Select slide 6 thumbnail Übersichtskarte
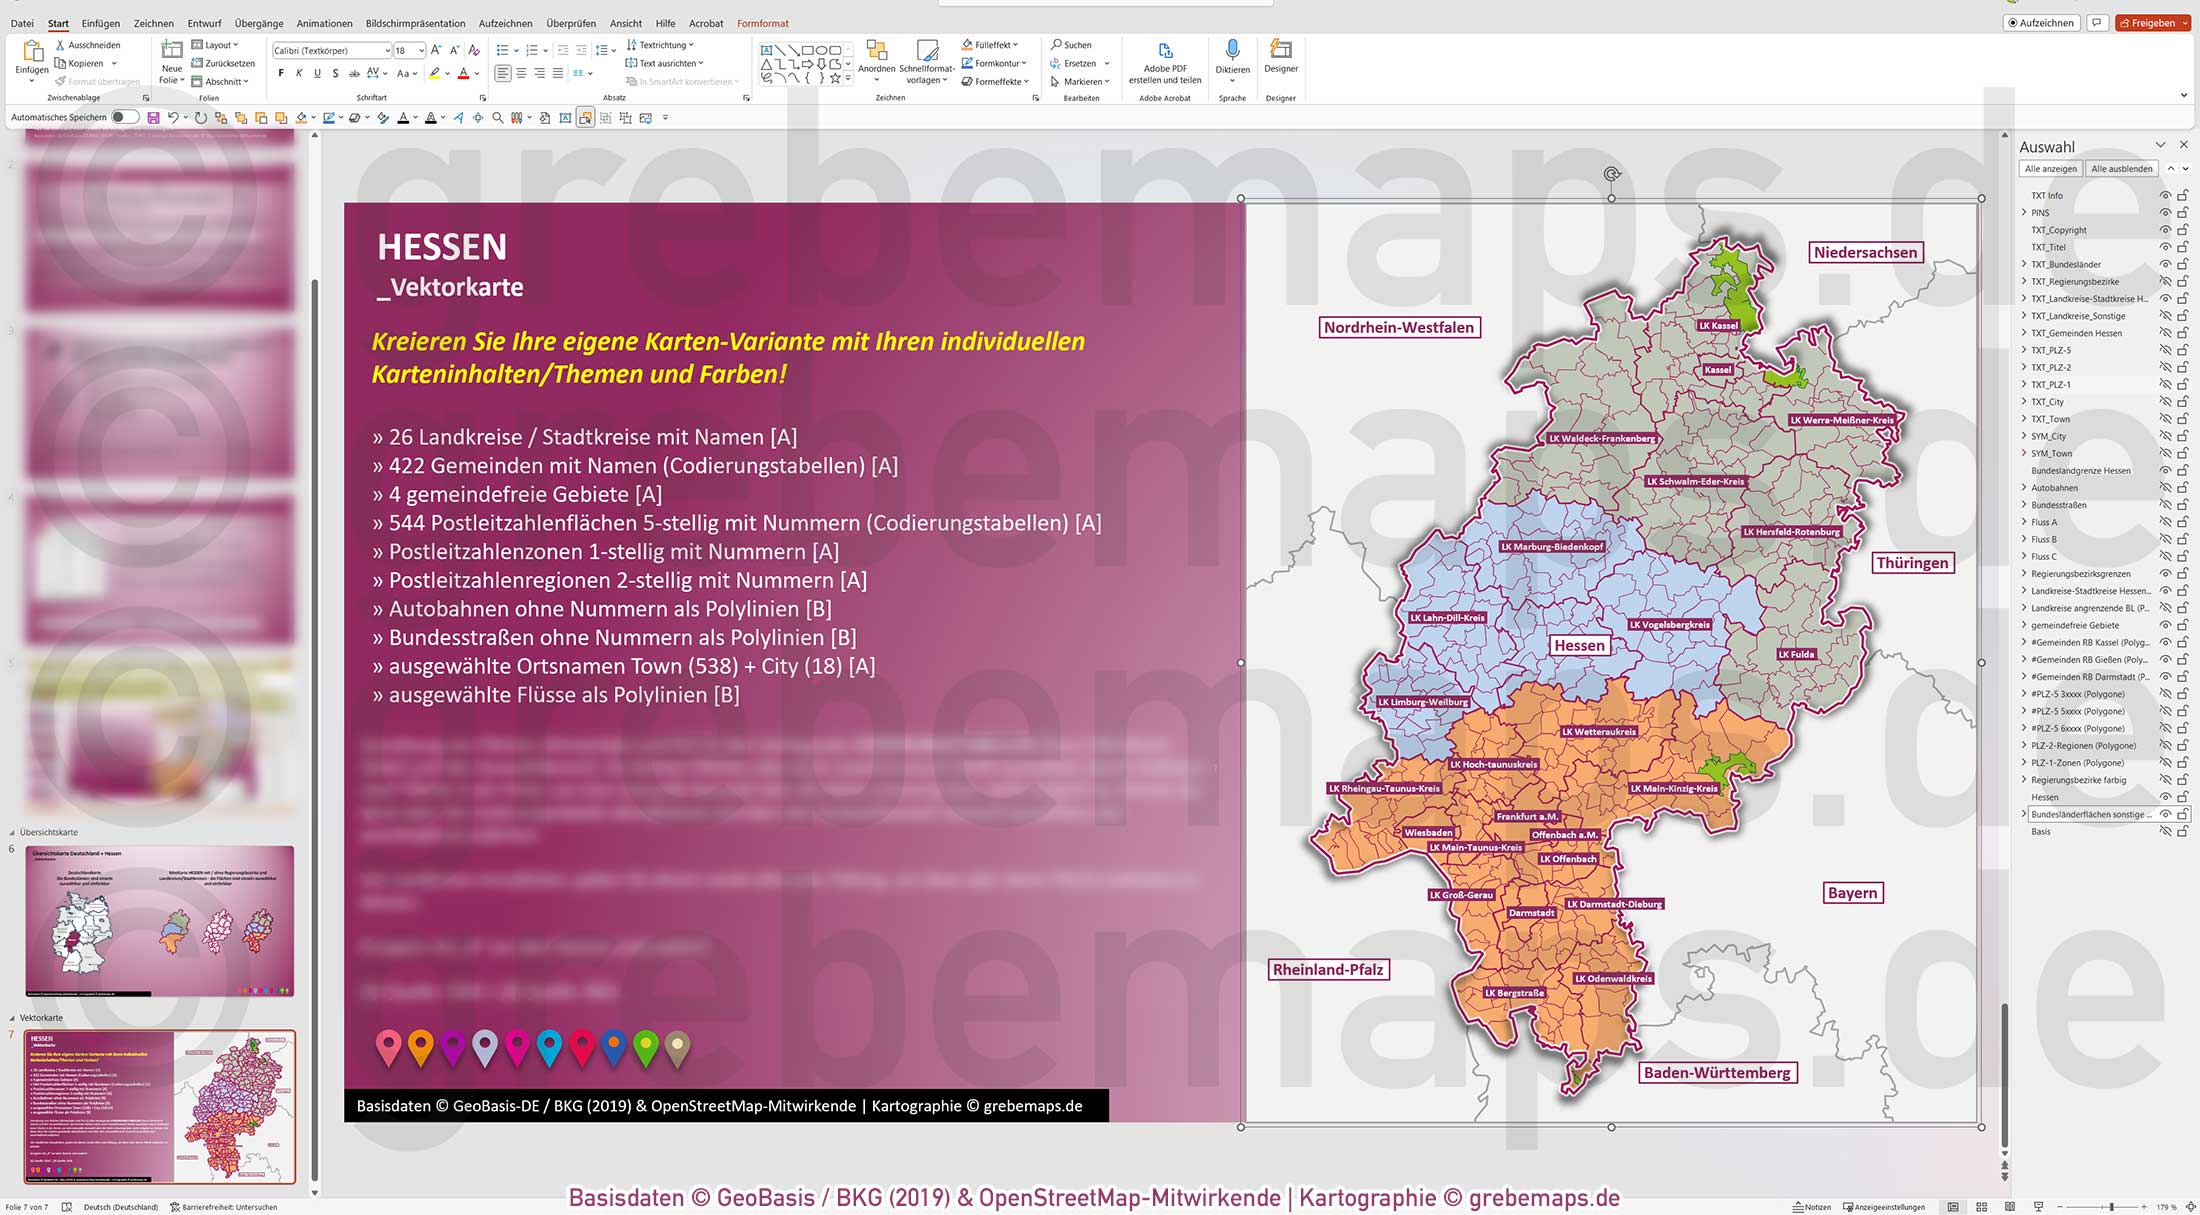 160,920
